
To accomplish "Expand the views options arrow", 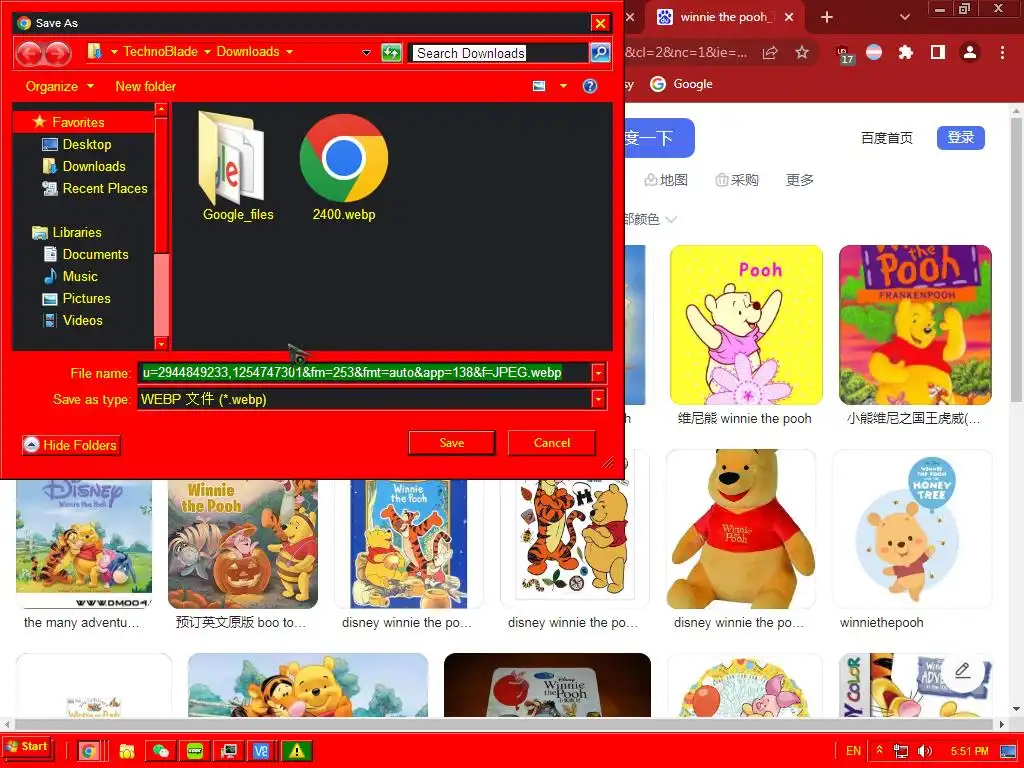I will [563, 86].
